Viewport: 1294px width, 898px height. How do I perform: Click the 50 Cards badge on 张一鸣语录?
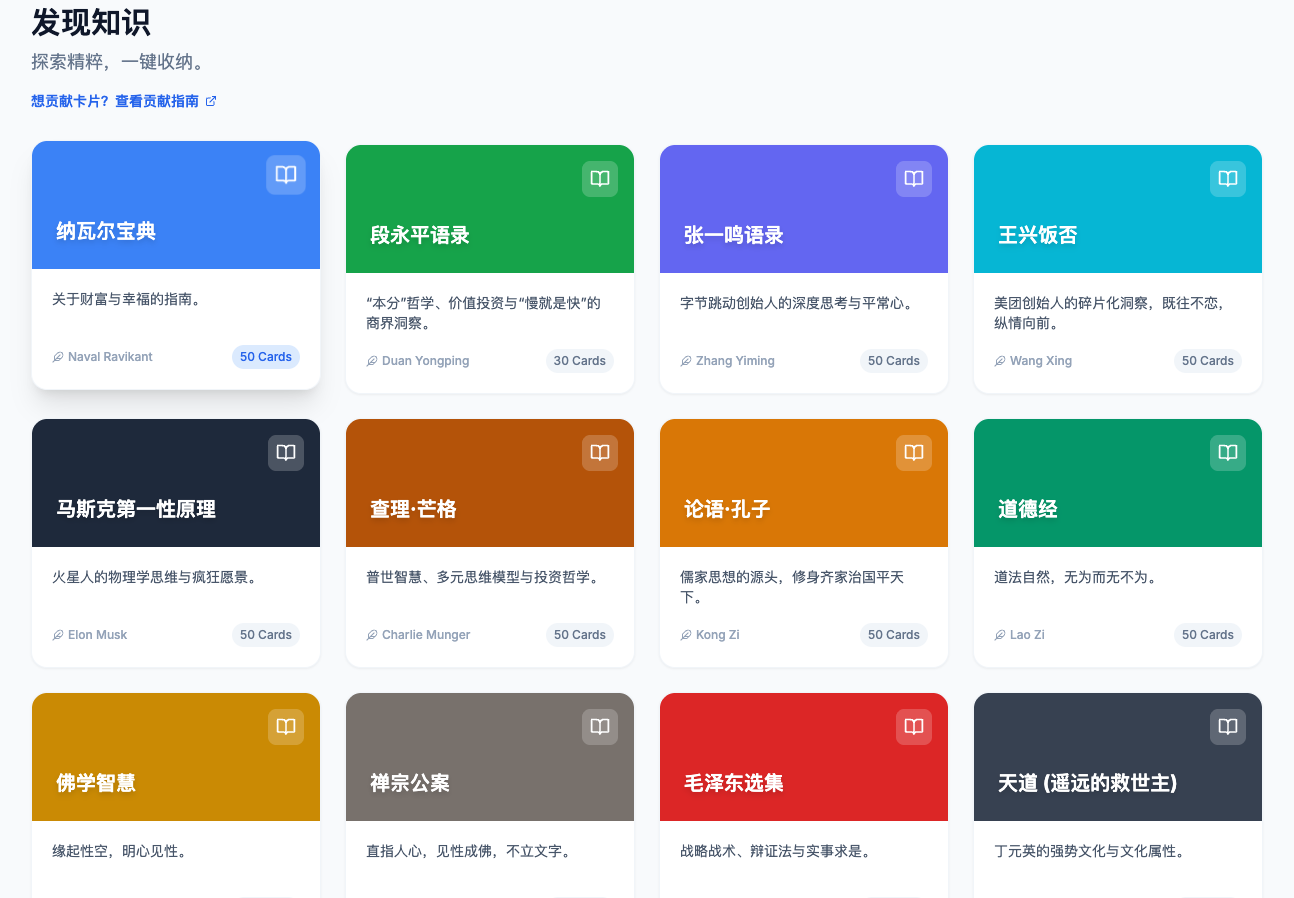(x=894, y=361)
